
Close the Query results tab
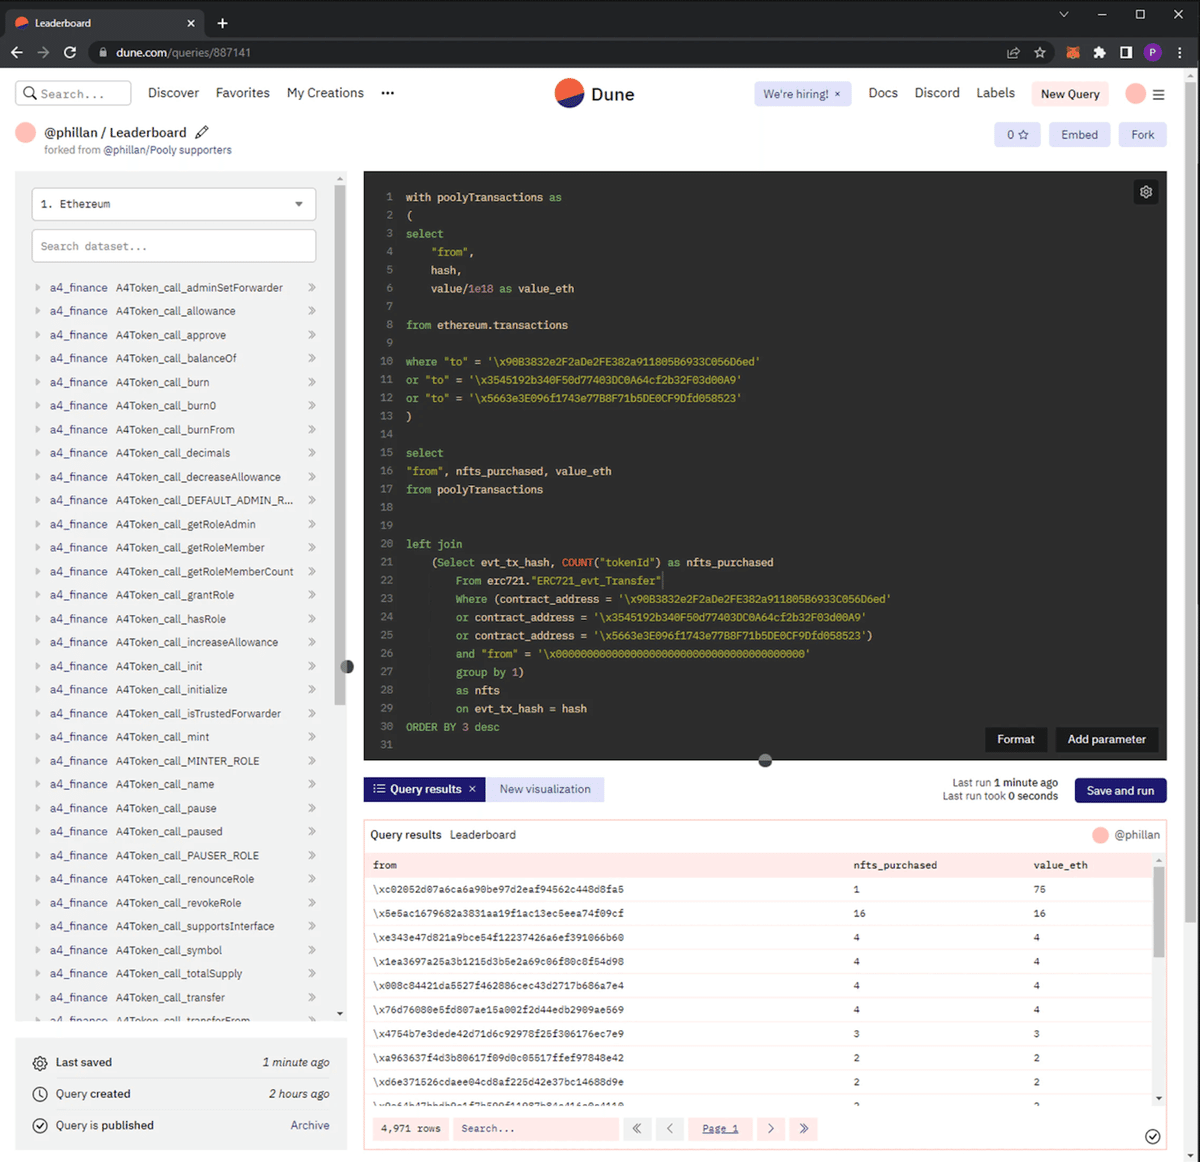tap(472, 789)
